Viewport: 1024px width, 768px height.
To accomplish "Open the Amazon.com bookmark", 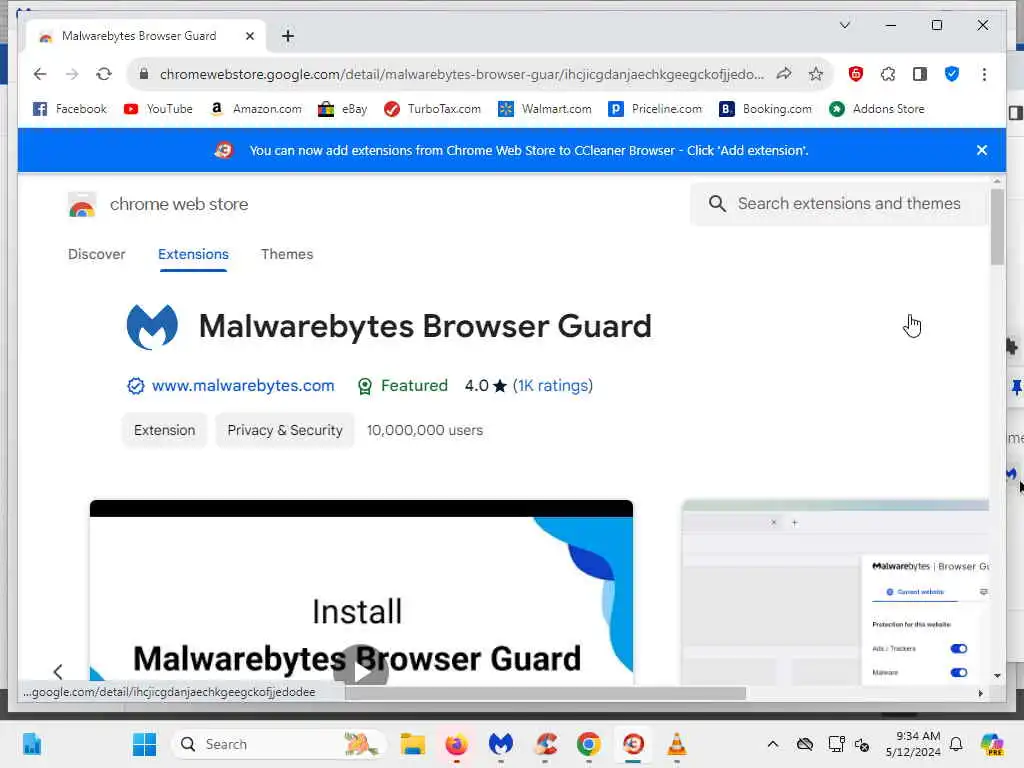I will click(256, 109).
